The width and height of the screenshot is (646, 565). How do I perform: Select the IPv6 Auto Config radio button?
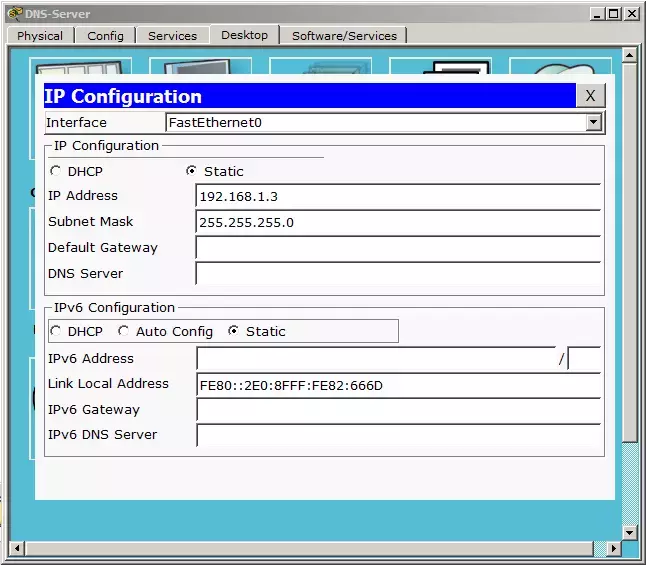tap(123, 331)
